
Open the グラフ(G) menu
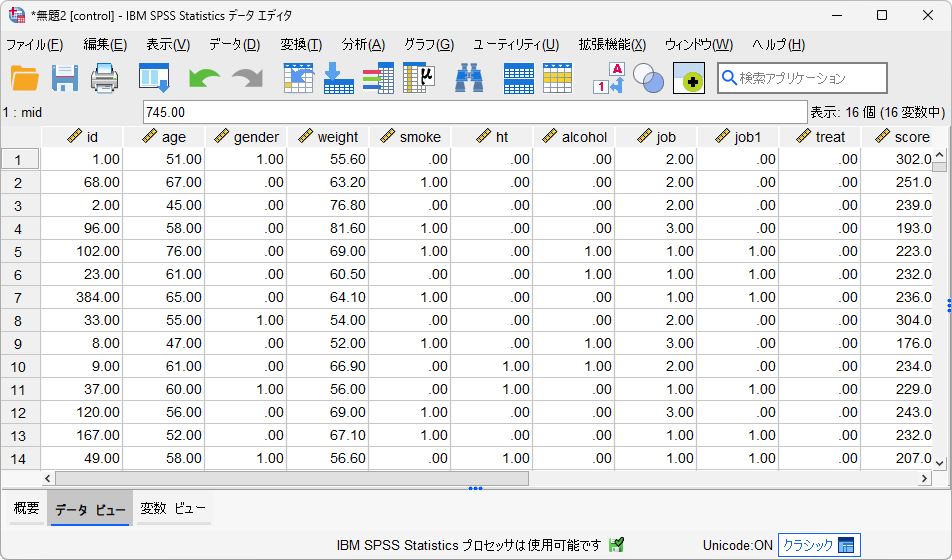tap(429, 45)
